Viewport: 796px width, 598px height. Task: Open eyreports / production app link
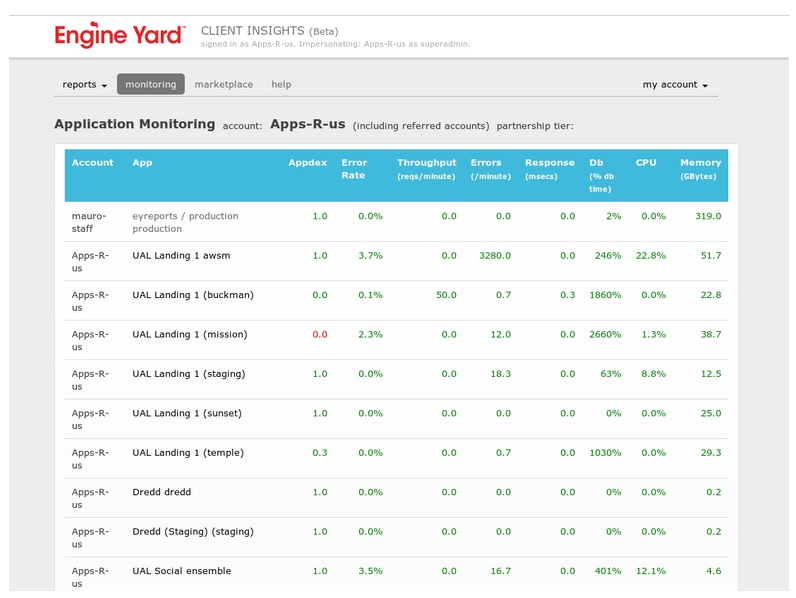click(185, 222)
